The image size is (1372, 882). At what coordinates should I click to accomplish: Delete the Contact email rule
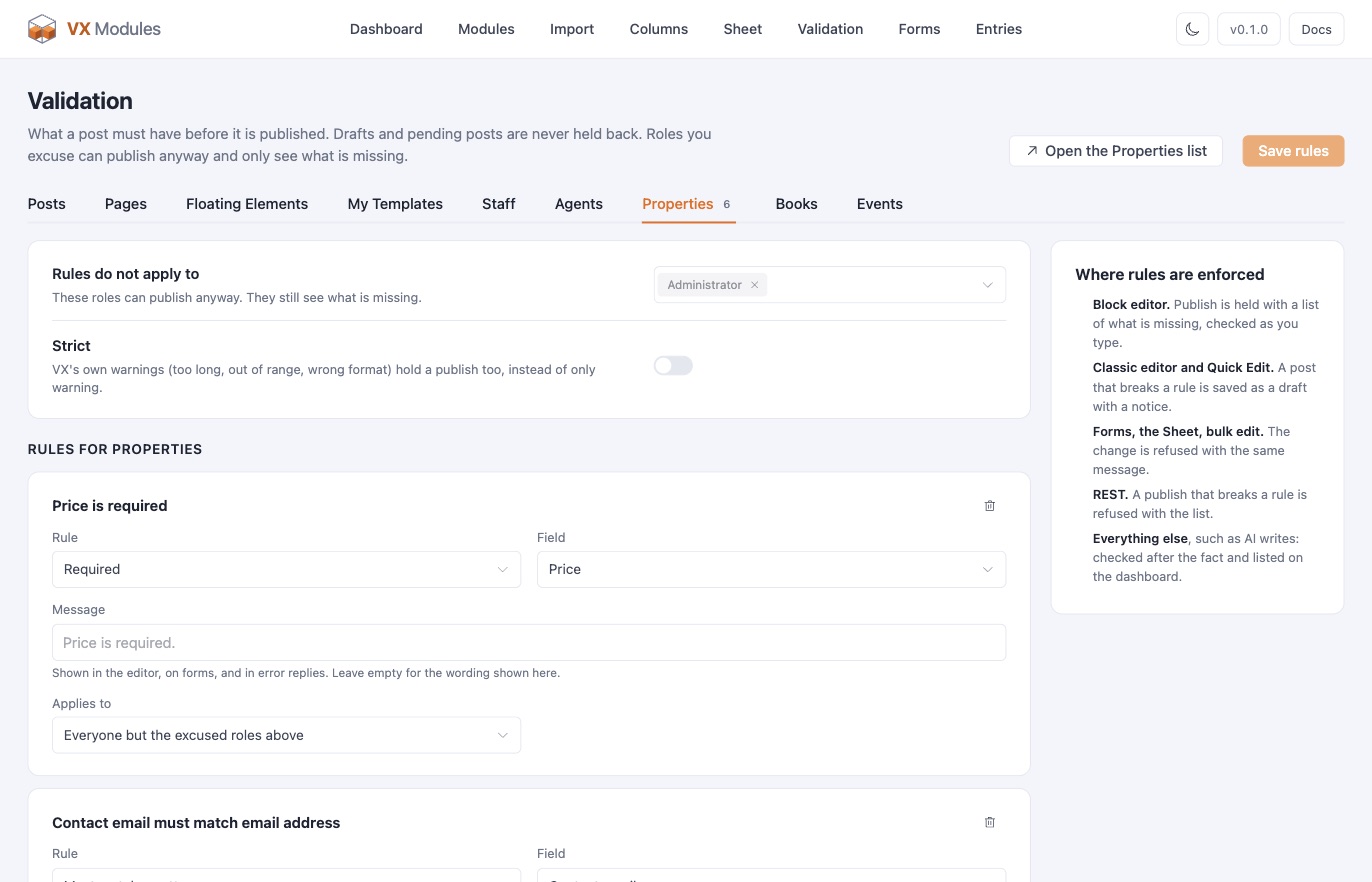(x=990, y=822)
